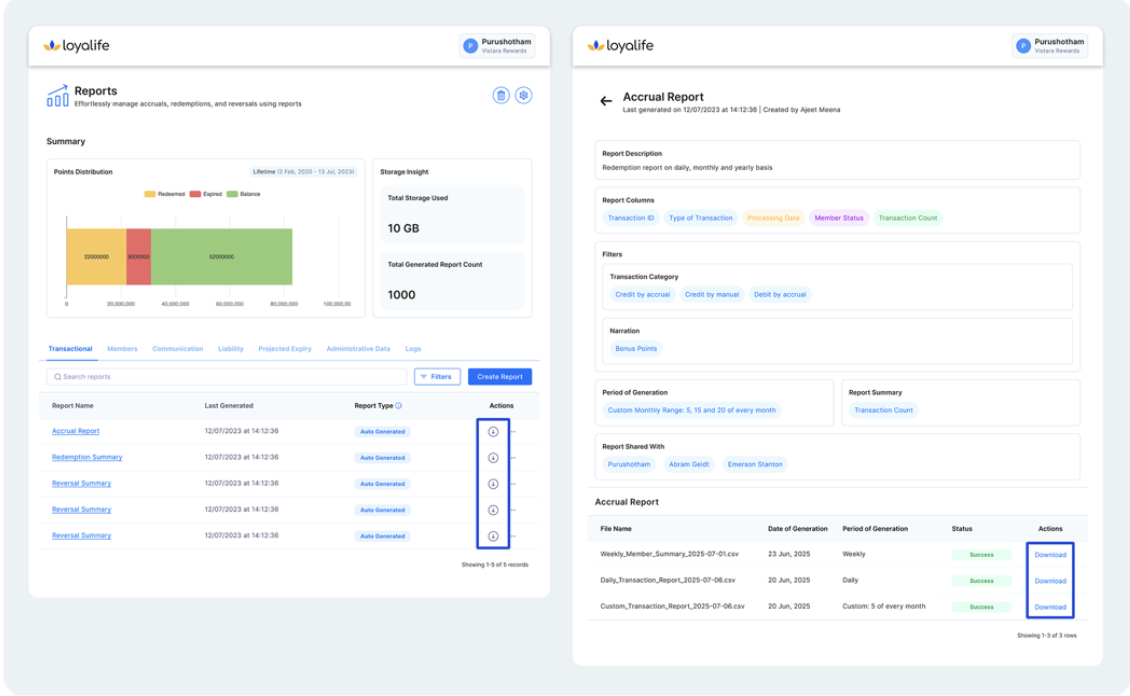Open the settings gear icon on Reports page
The image size is (1130, 696).
(x=524, y=95)
